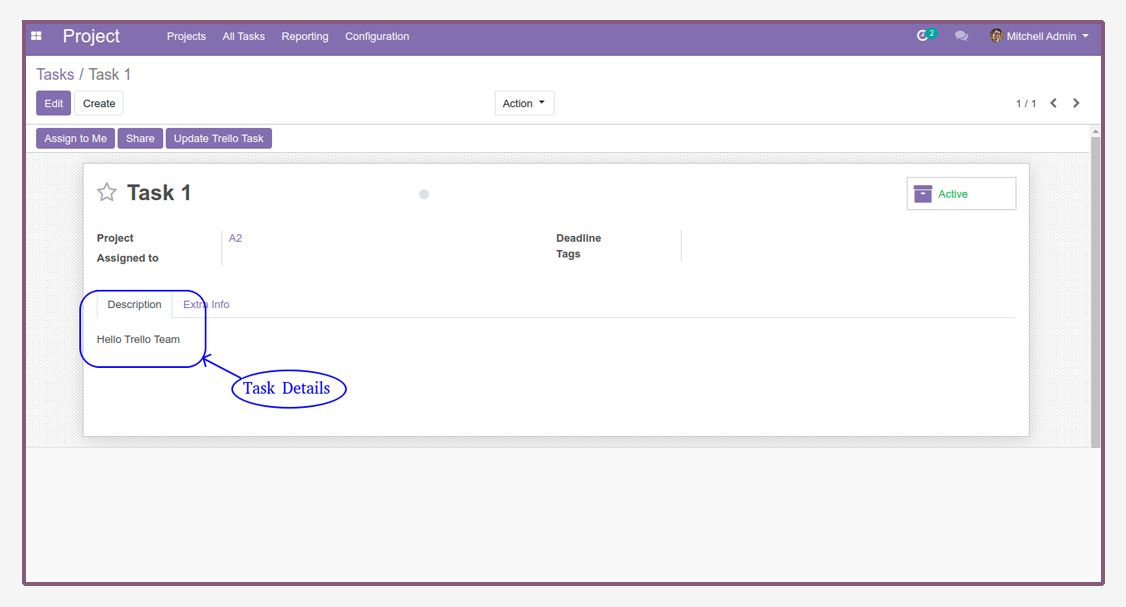Switch to the Extra Info tab
The width and height of the screenshot is (1126, 607).
pos(206,305)
